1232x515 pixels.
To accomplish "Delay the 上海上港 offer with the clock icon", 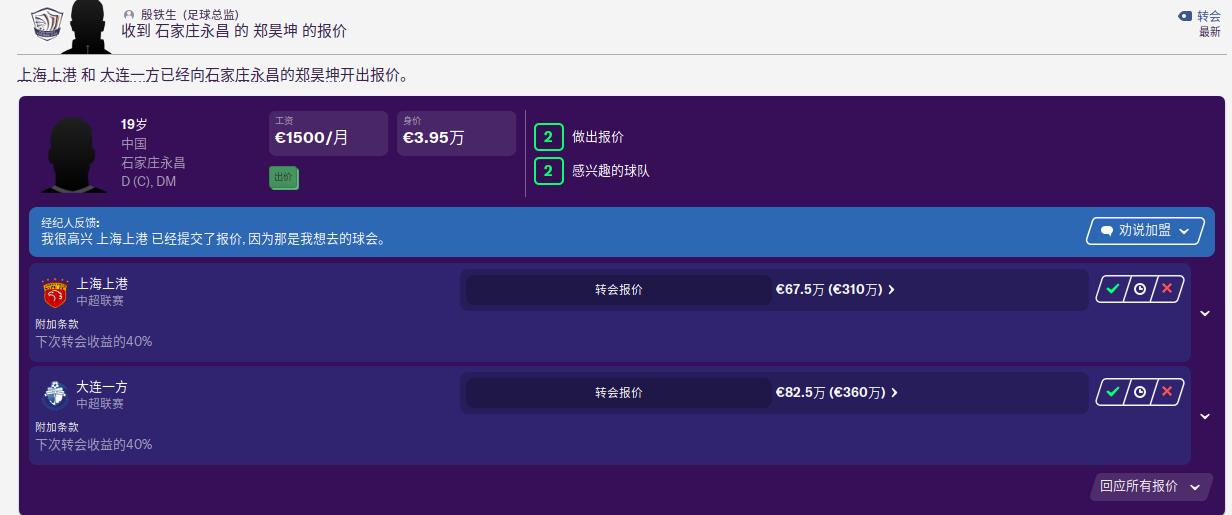I will coord(1140,290).
